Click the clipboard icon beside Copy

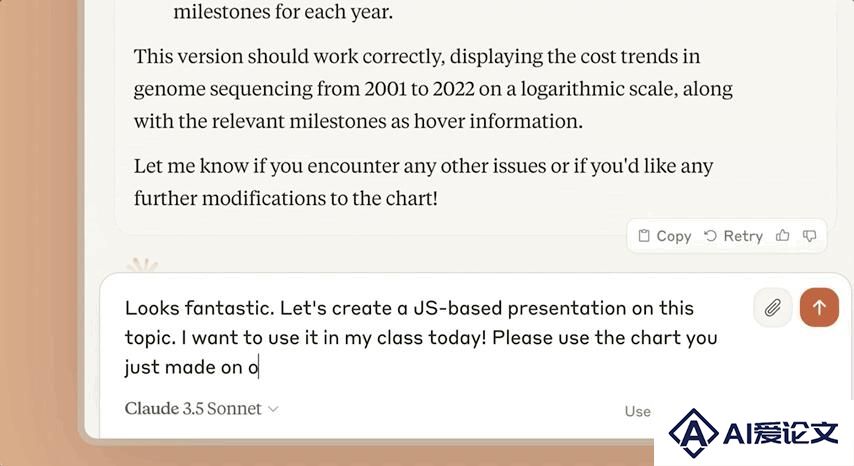point(644,236)
